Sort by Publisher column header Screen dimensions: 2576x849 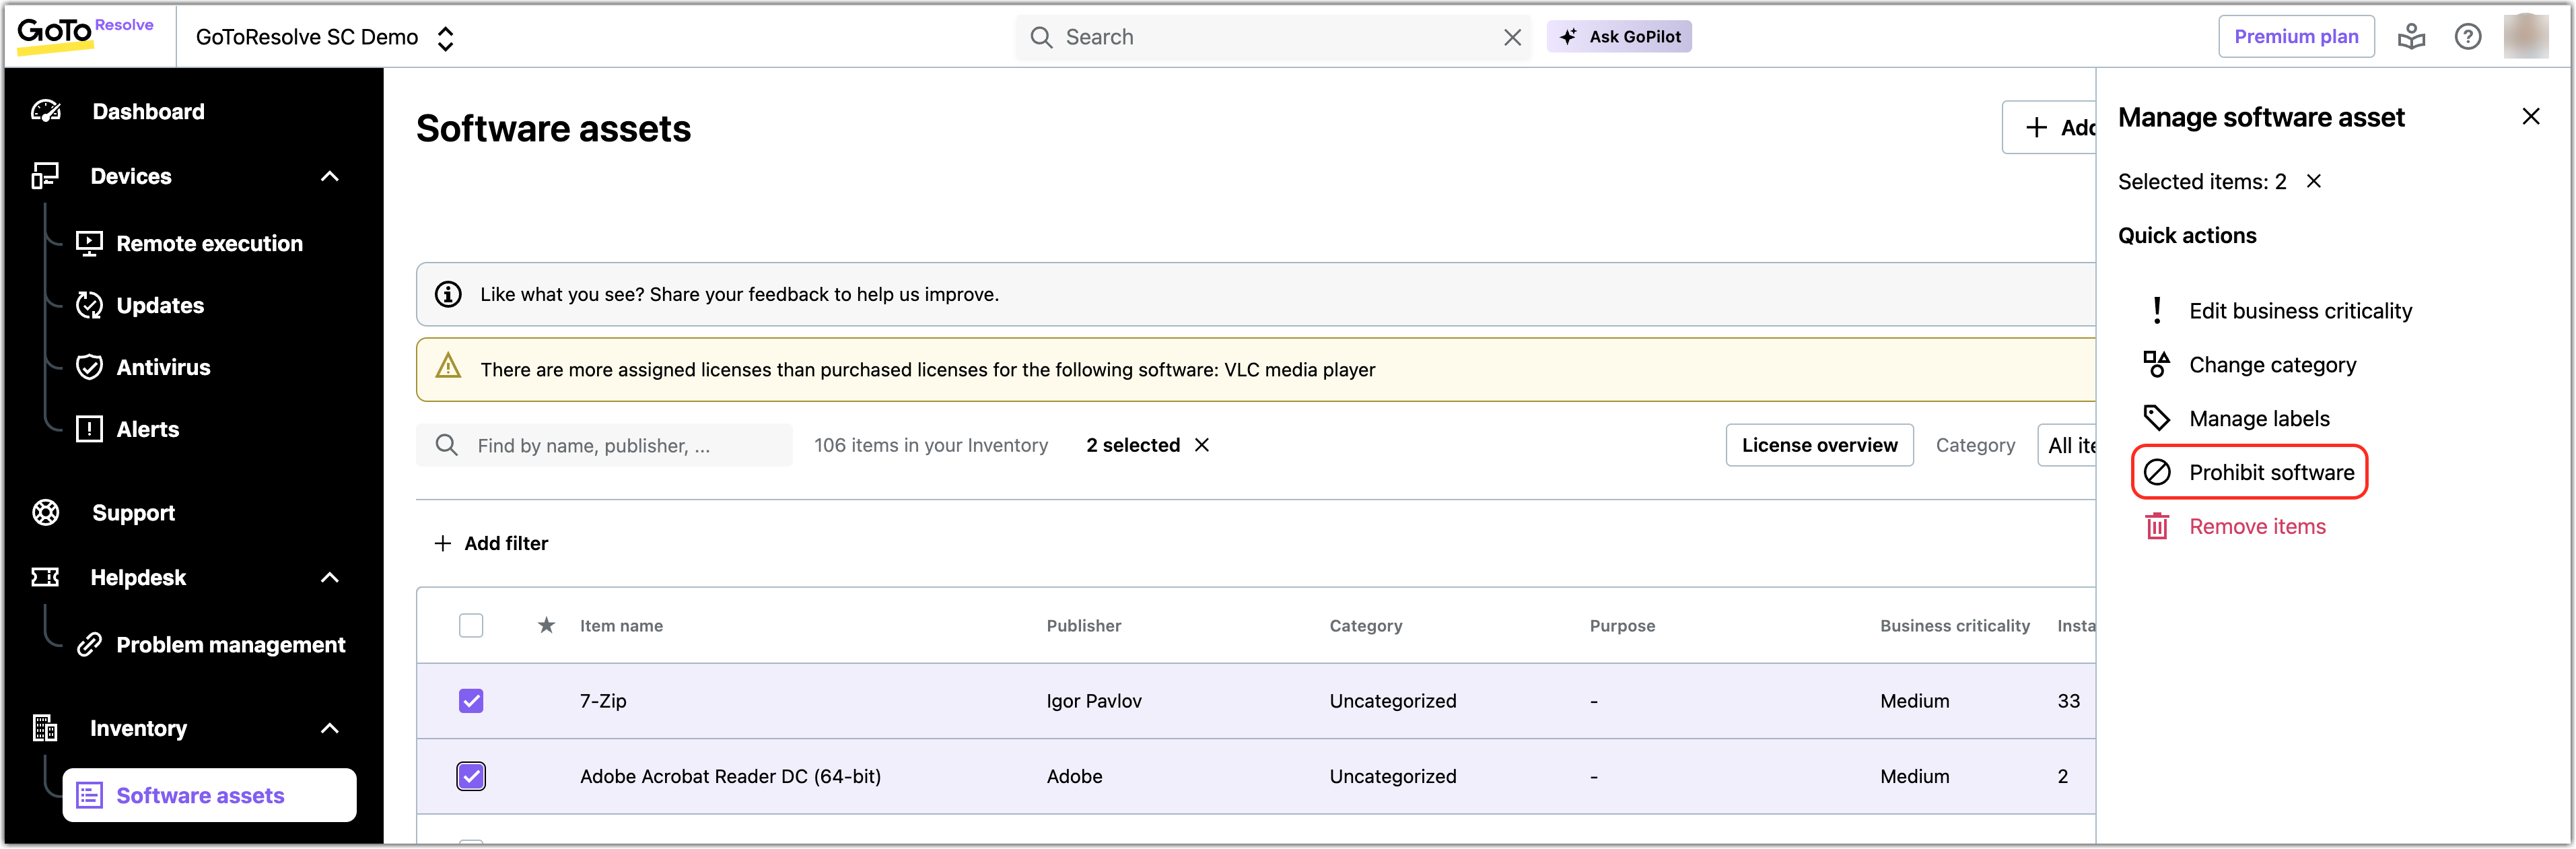pyautogui.click(x=1083, y=625)
